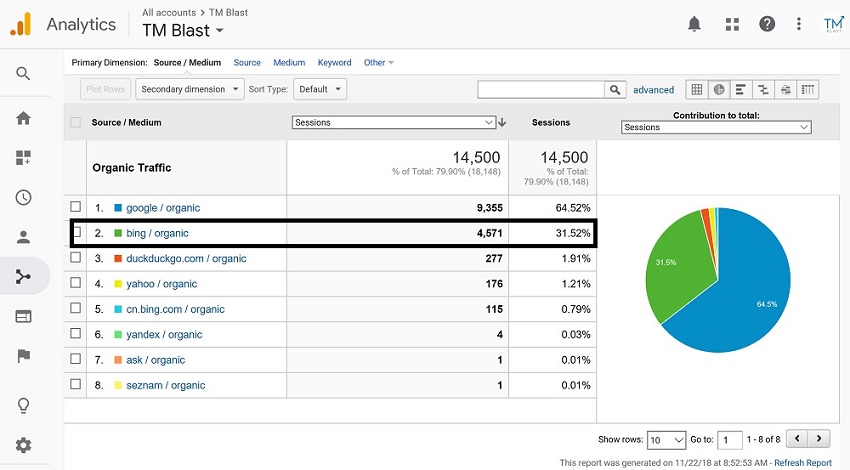Go to the previous page of rows
Image resolution: width=850 pixels, height=470 pixels.
point(797,439)
